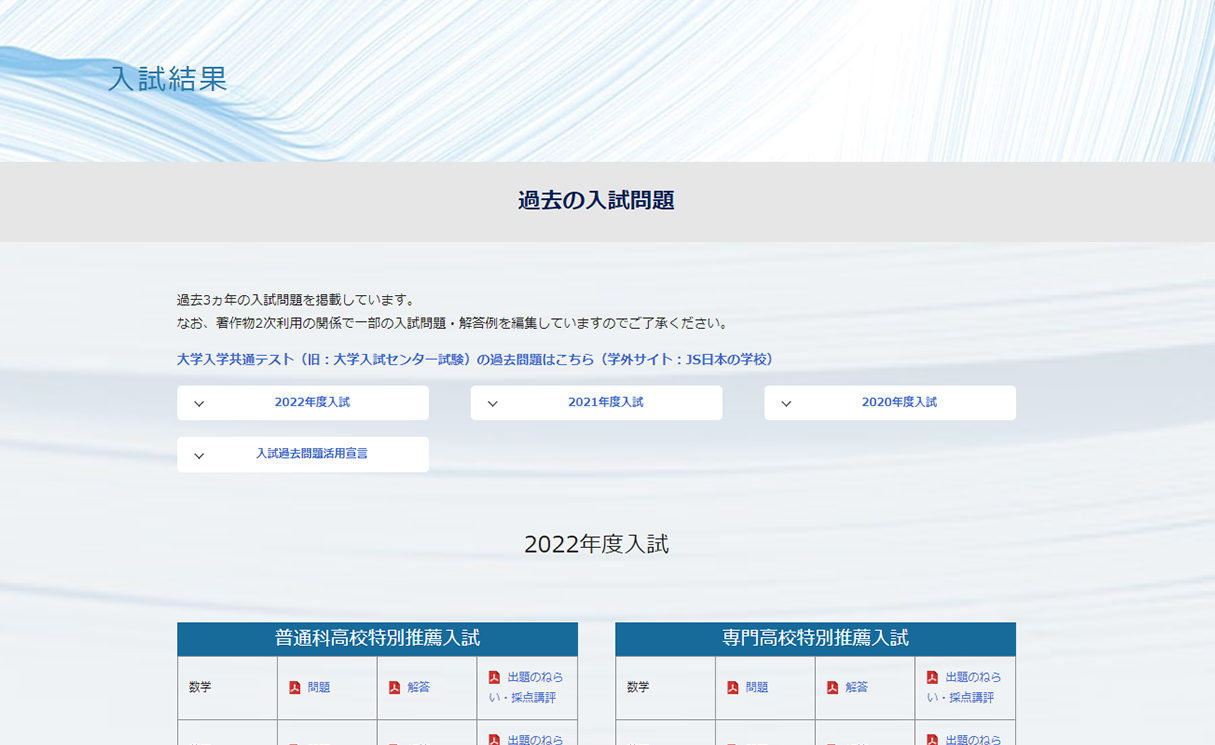Jump to 2020年度入試 section
Viewport: 1215px width, 745px height.
pyautogui.click(x=899, y=403)
